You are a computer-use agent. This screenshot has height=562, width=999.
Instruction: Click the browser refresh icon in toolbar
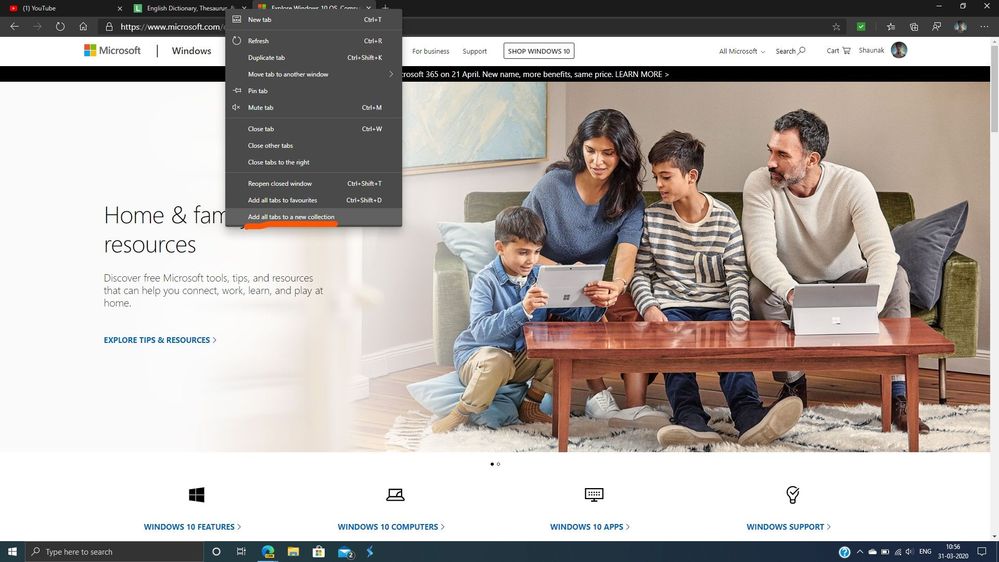click(60, 27)
